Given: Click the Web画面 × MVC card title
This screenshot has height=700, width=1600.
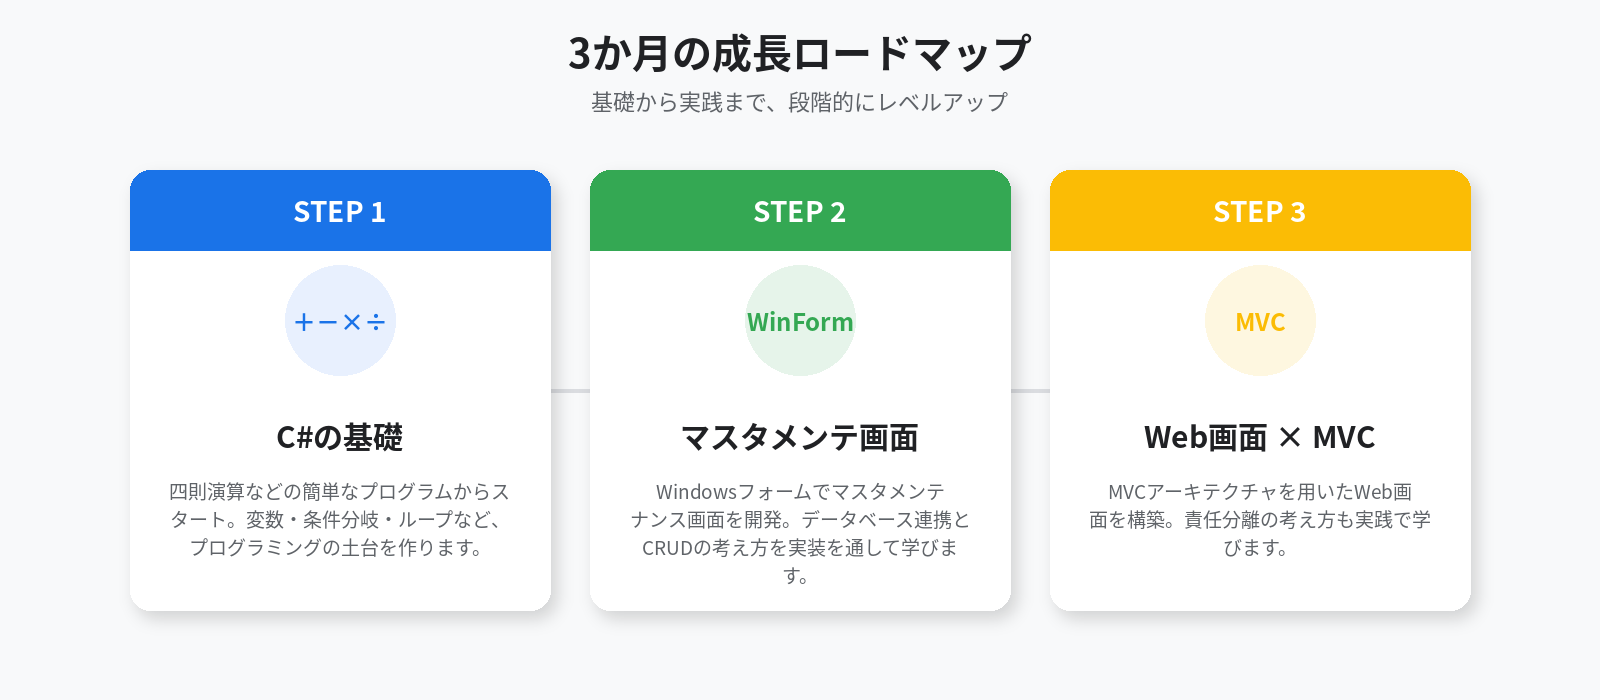Looking at the screenshot, I should (1260, 437).
